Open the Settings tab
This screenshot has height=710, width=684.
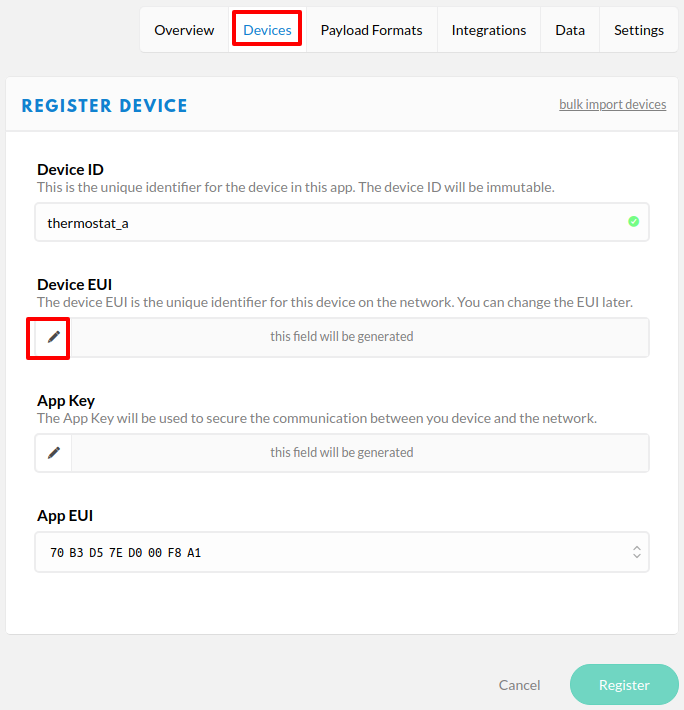click(638, 30)
